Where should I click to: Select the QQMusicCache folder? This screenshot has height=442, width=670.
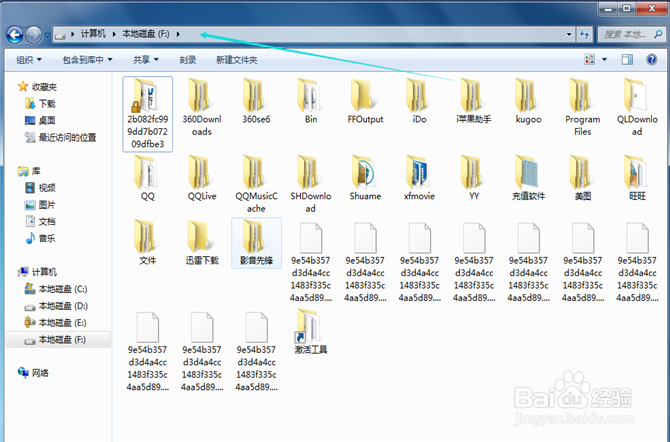(x=256, y=184)
